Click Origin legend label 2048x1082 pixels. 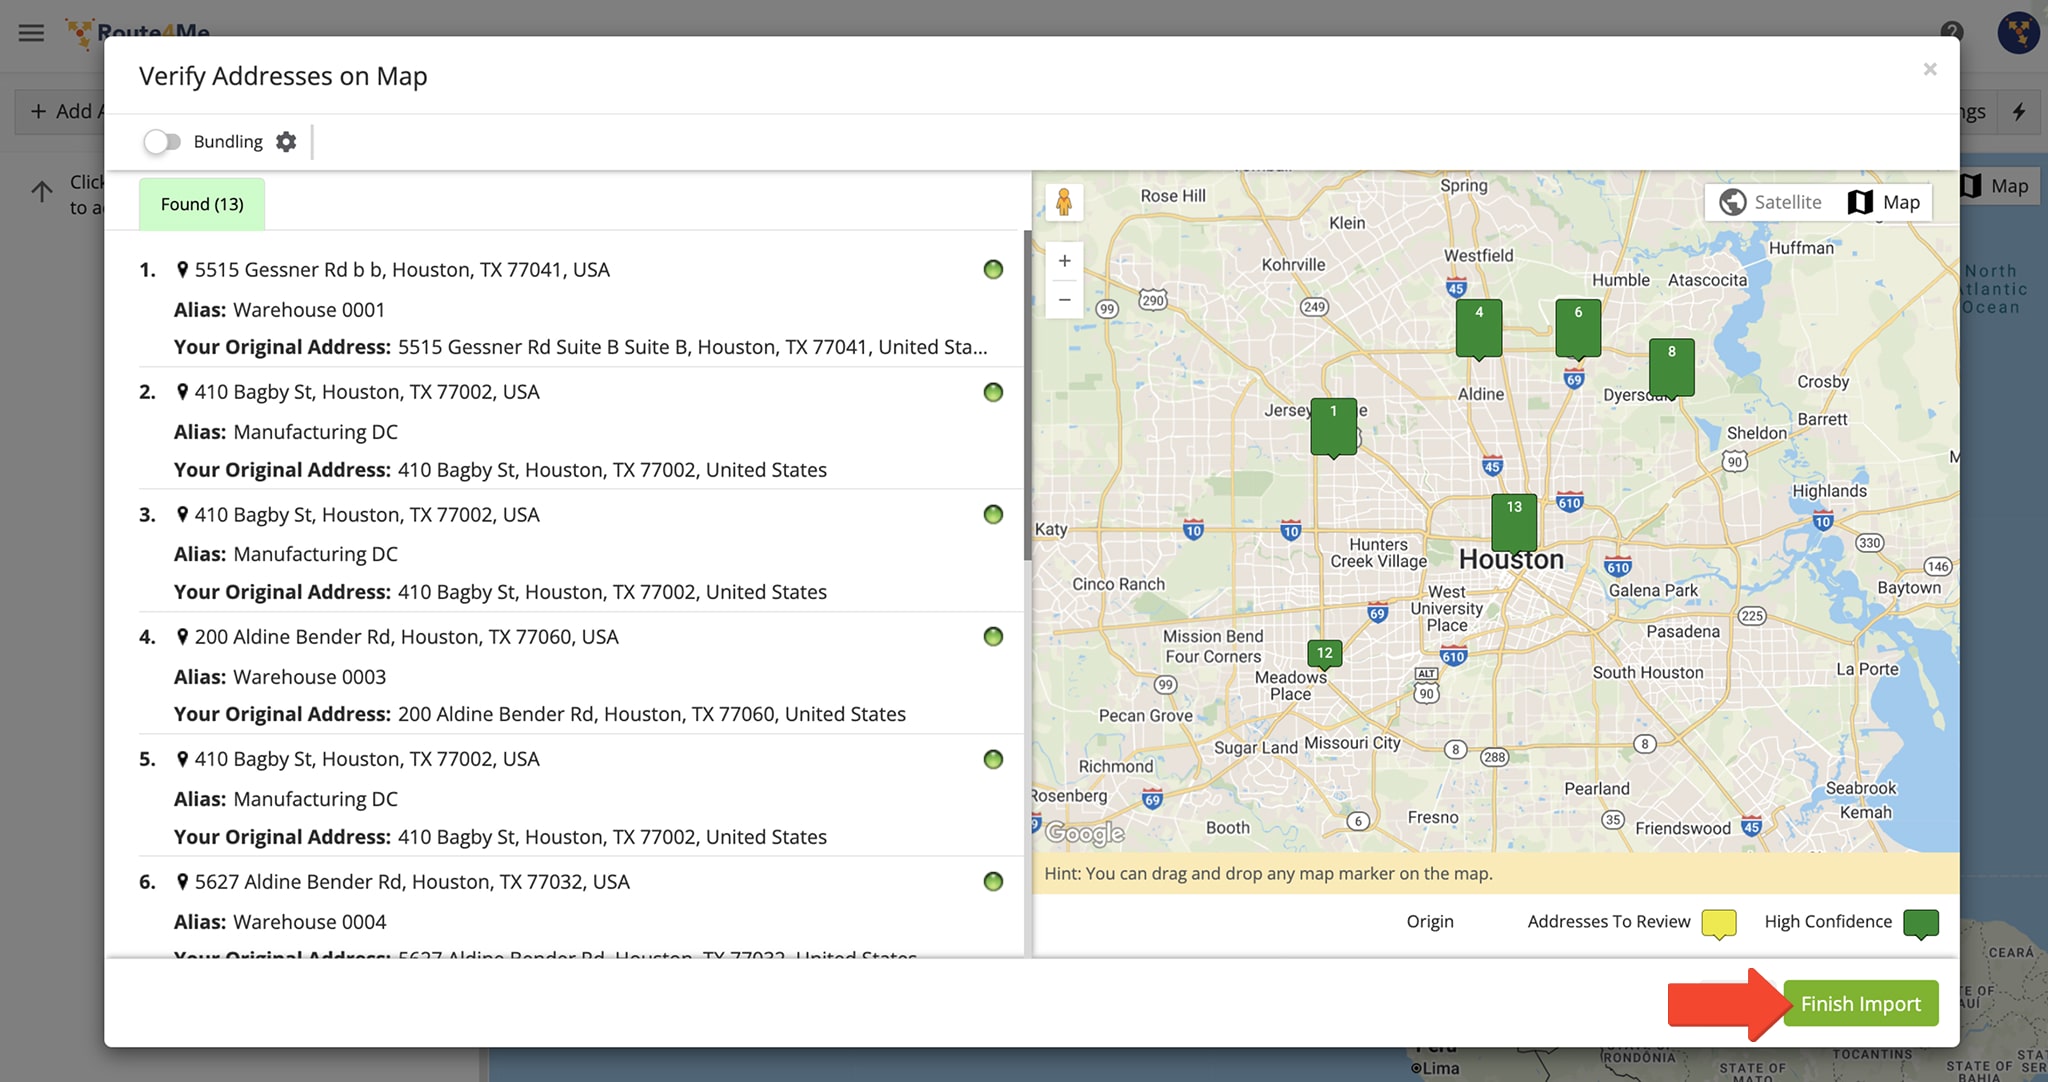(x=1430, y=922)
